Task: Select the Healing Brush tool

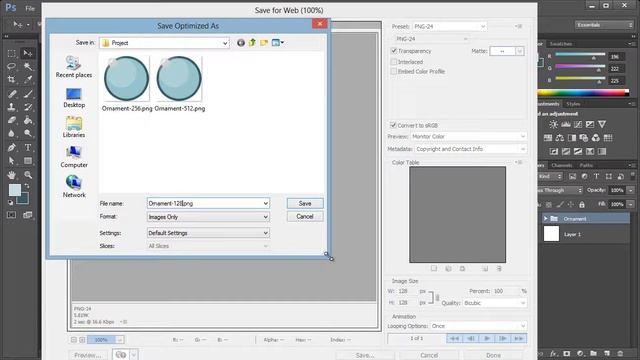Action: pos(11,94)
